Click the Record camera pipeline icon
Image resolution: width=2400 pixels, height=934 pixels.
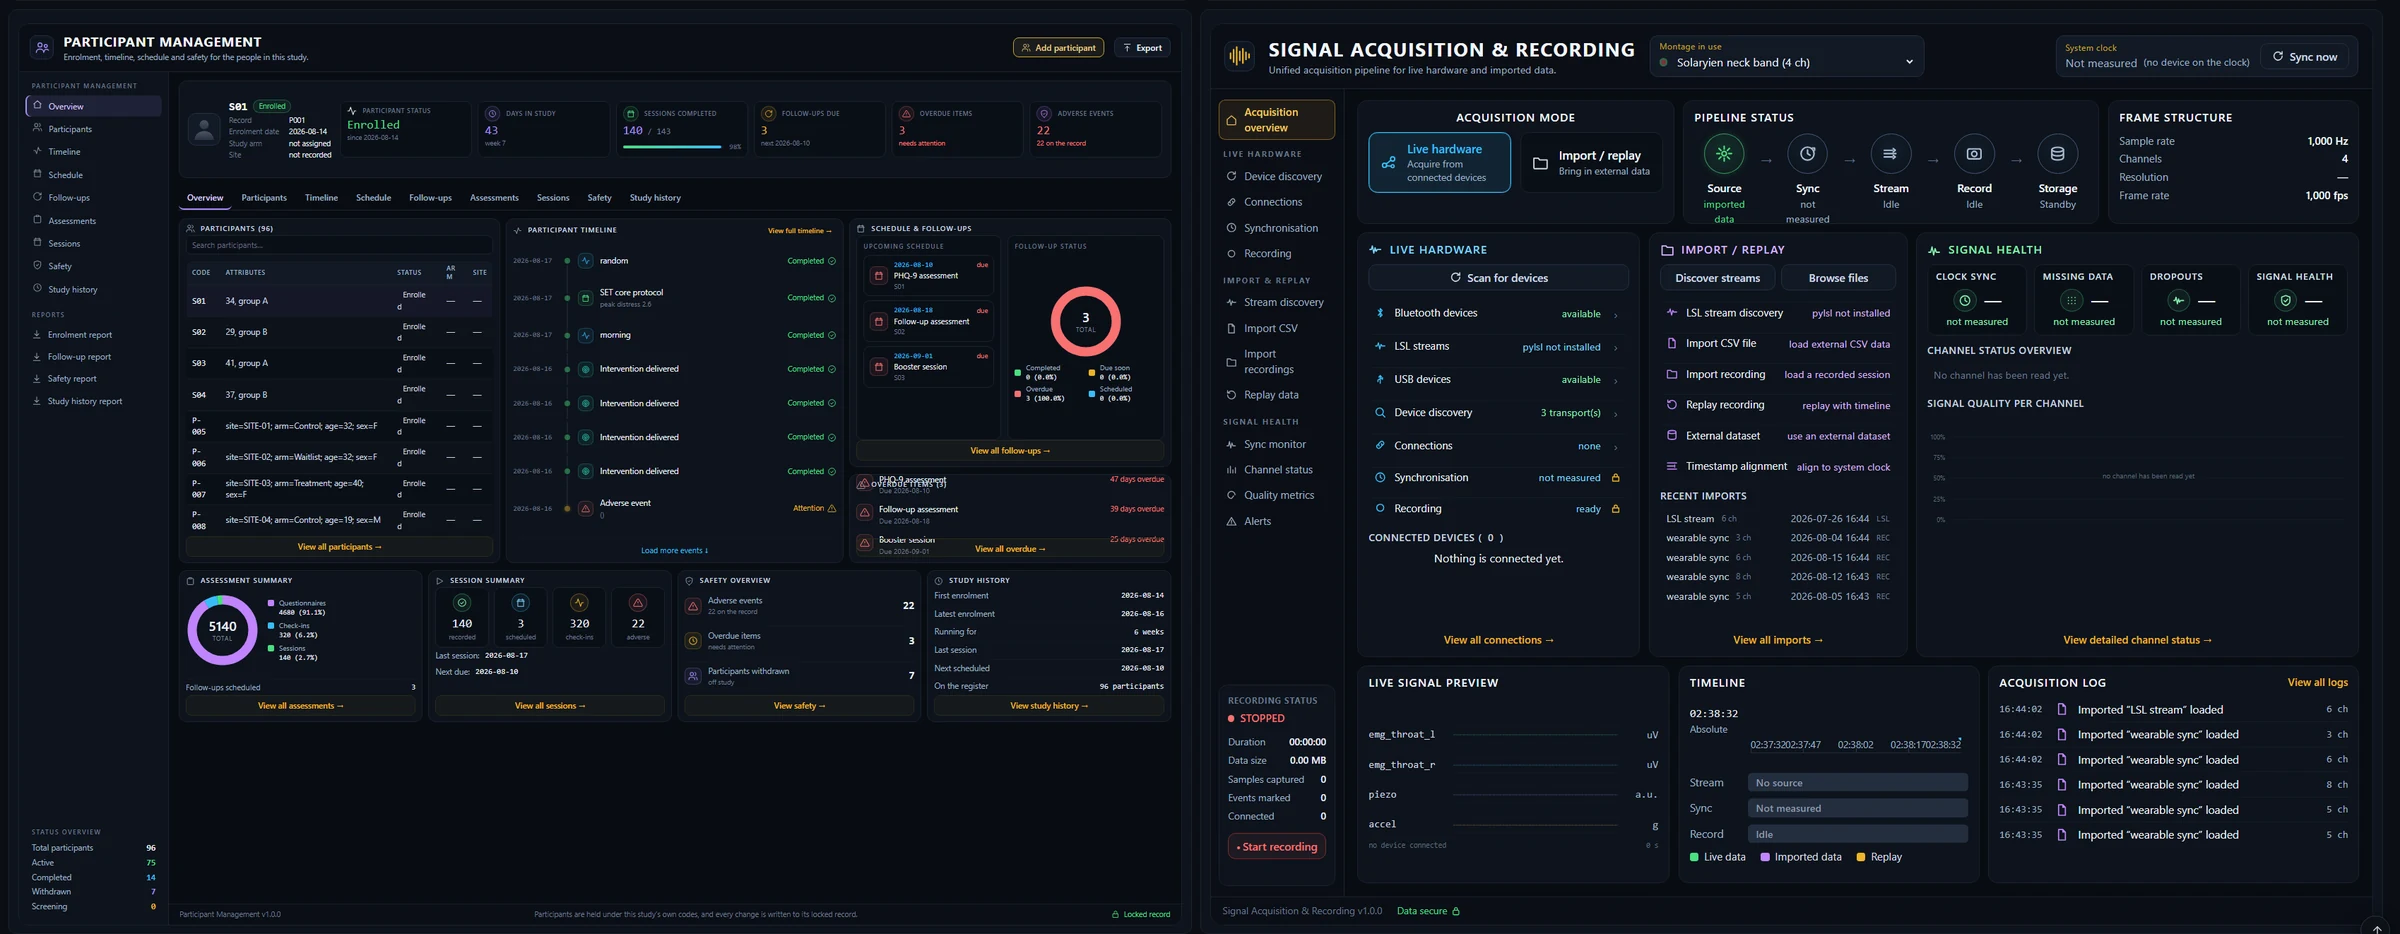pos(1974,154)
